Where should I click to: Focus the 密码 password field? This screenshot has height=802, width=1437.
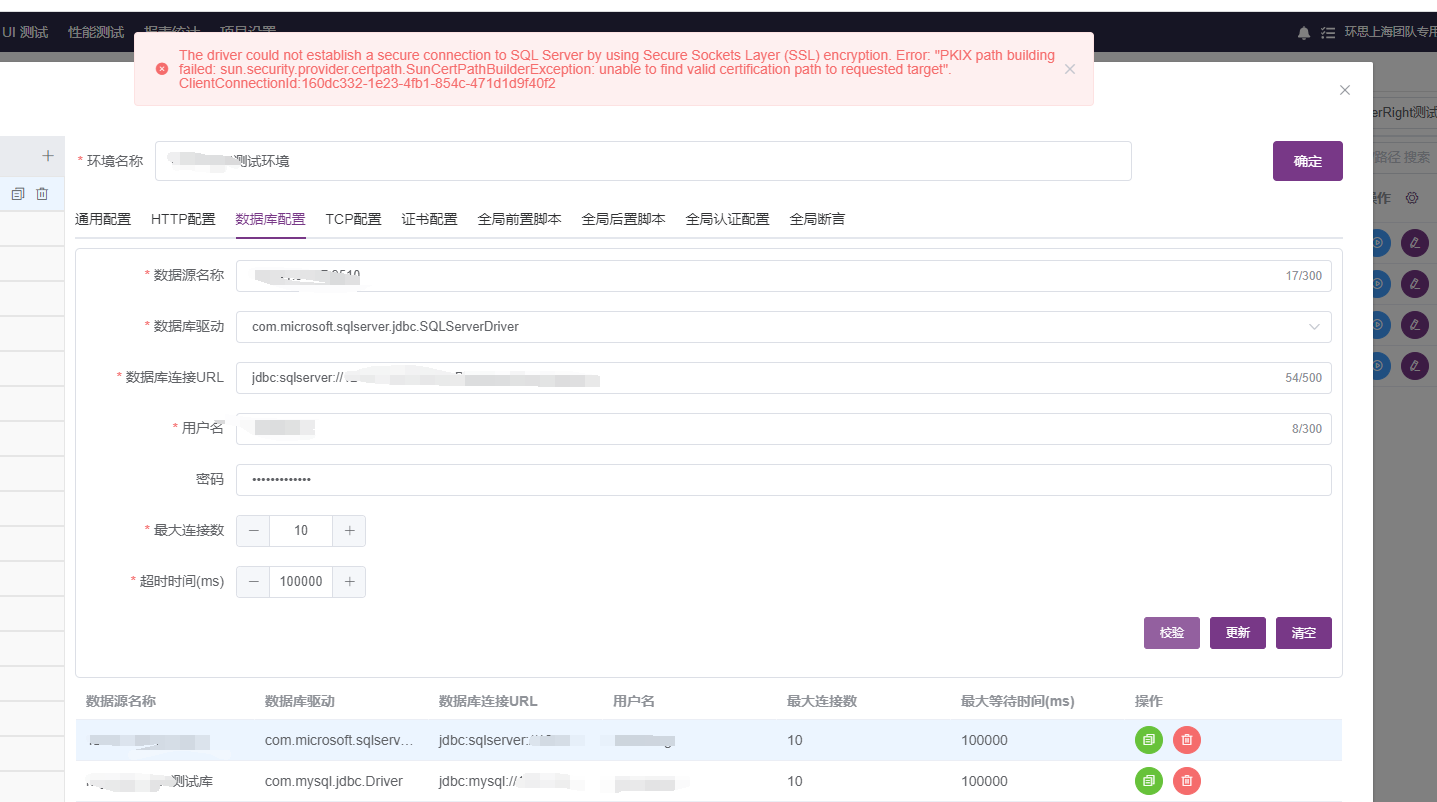pyautogui.click(x=784, y=480)
